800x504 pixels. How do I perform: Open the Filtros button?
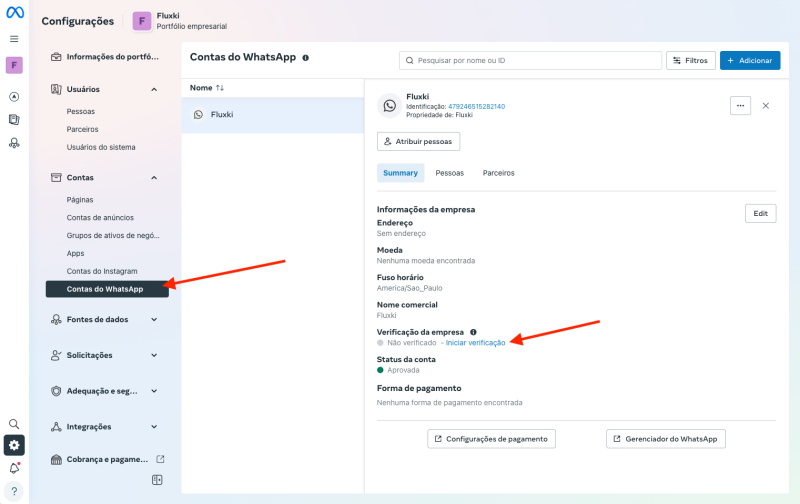[x=690, y=61]
